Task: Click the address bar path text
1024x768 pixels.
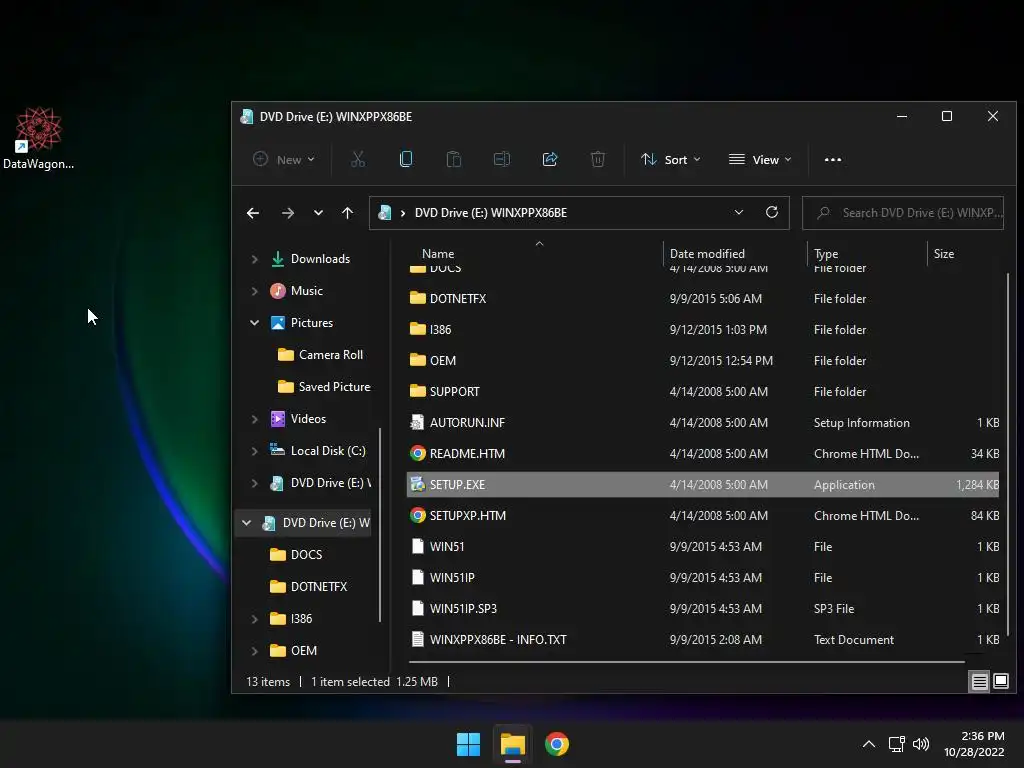Action: [490, 213]
